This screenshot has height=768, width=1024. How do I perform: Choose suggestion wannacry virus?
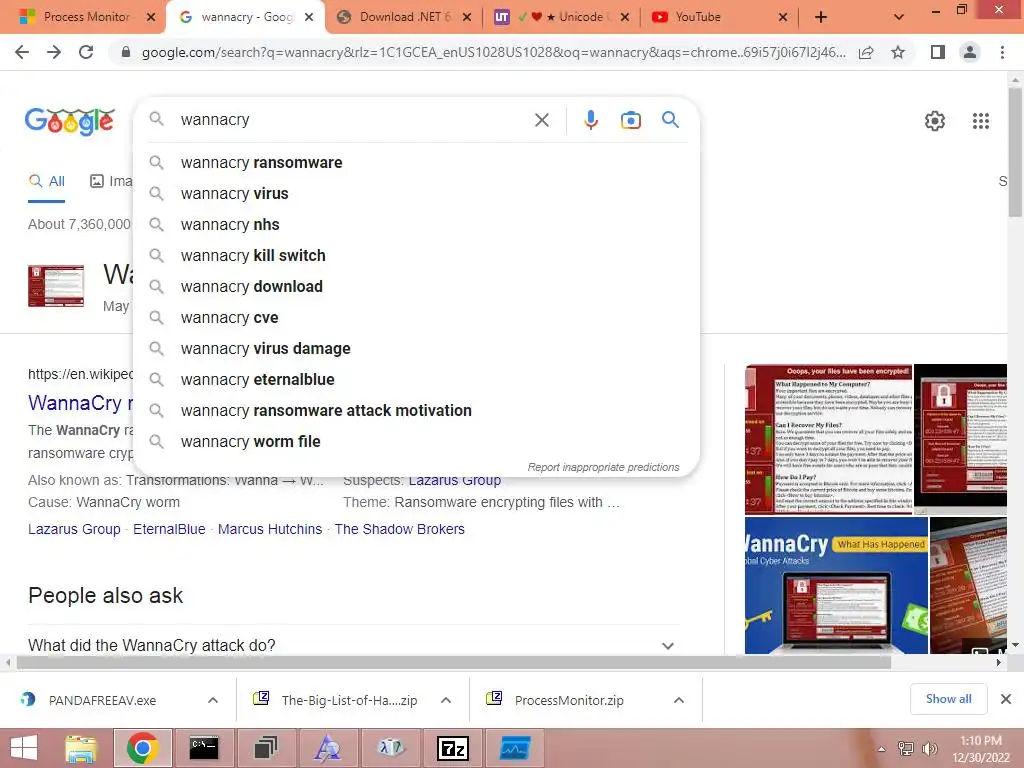coord(417,193)
